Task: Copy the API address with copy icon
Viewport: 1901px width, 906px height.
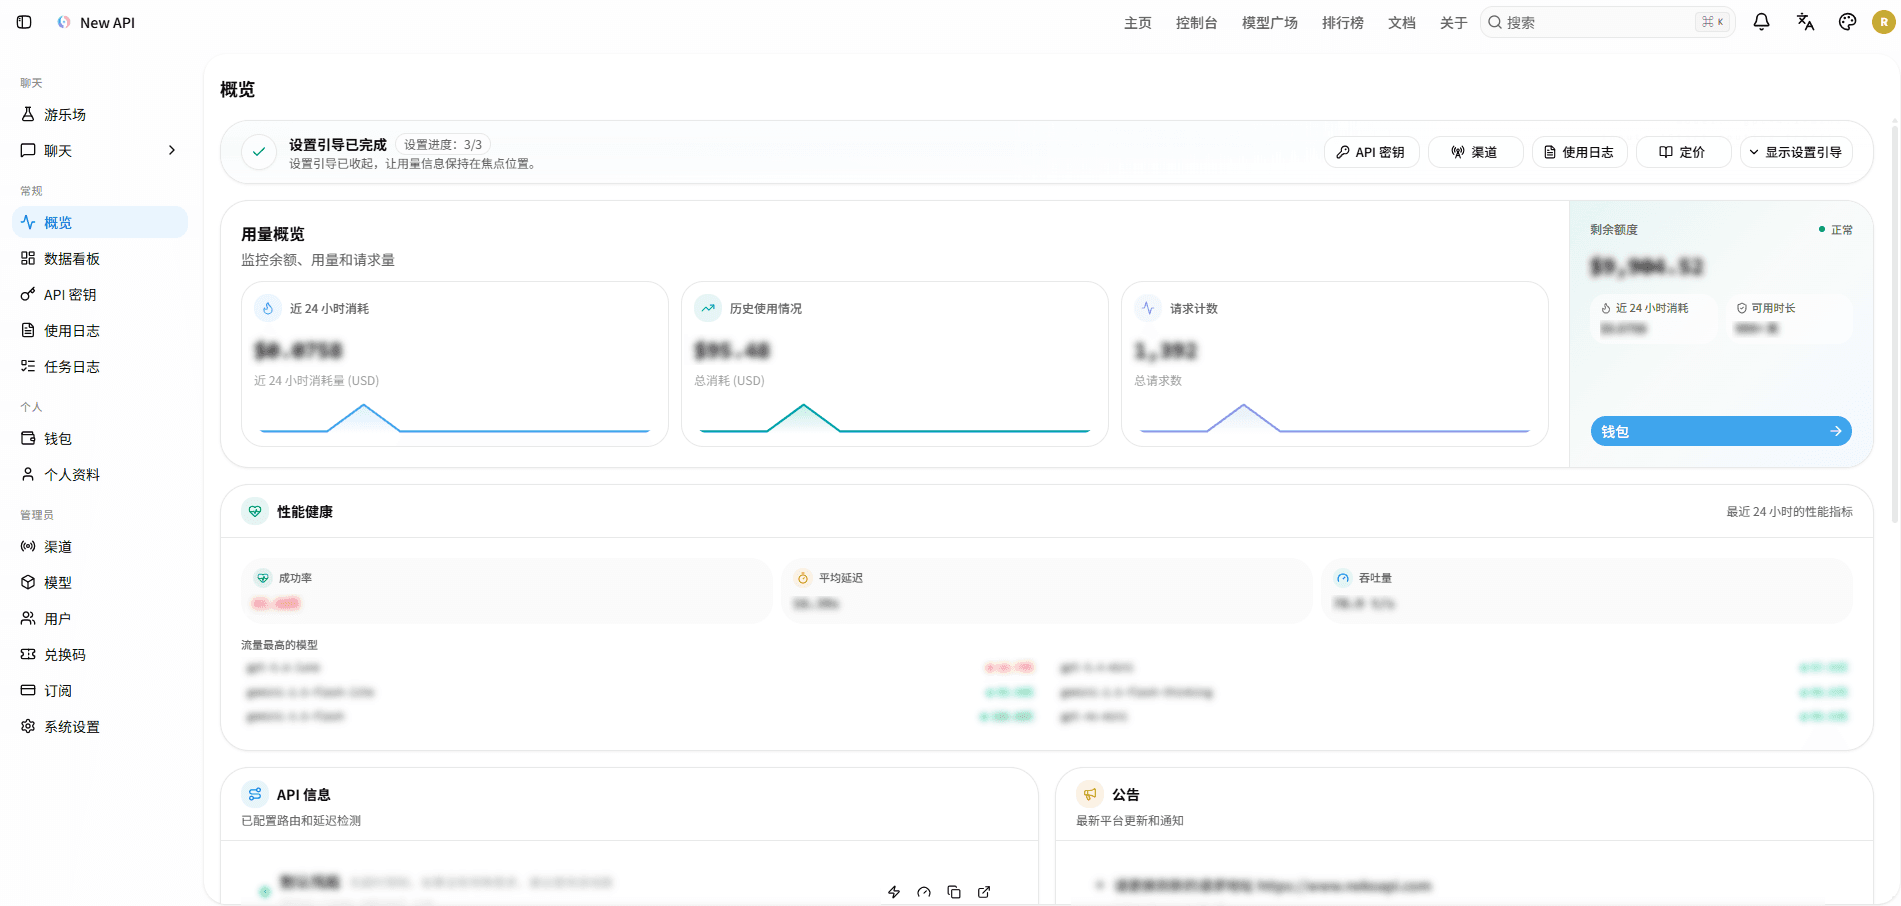Action: (x=954, y=892)
